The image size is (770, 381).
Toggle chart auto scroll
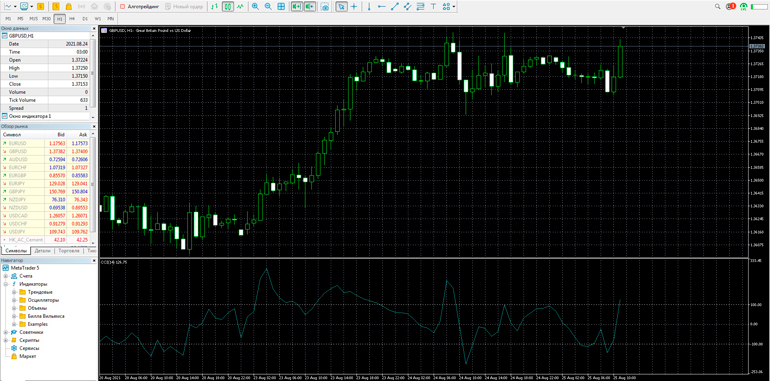pos(296,7)
